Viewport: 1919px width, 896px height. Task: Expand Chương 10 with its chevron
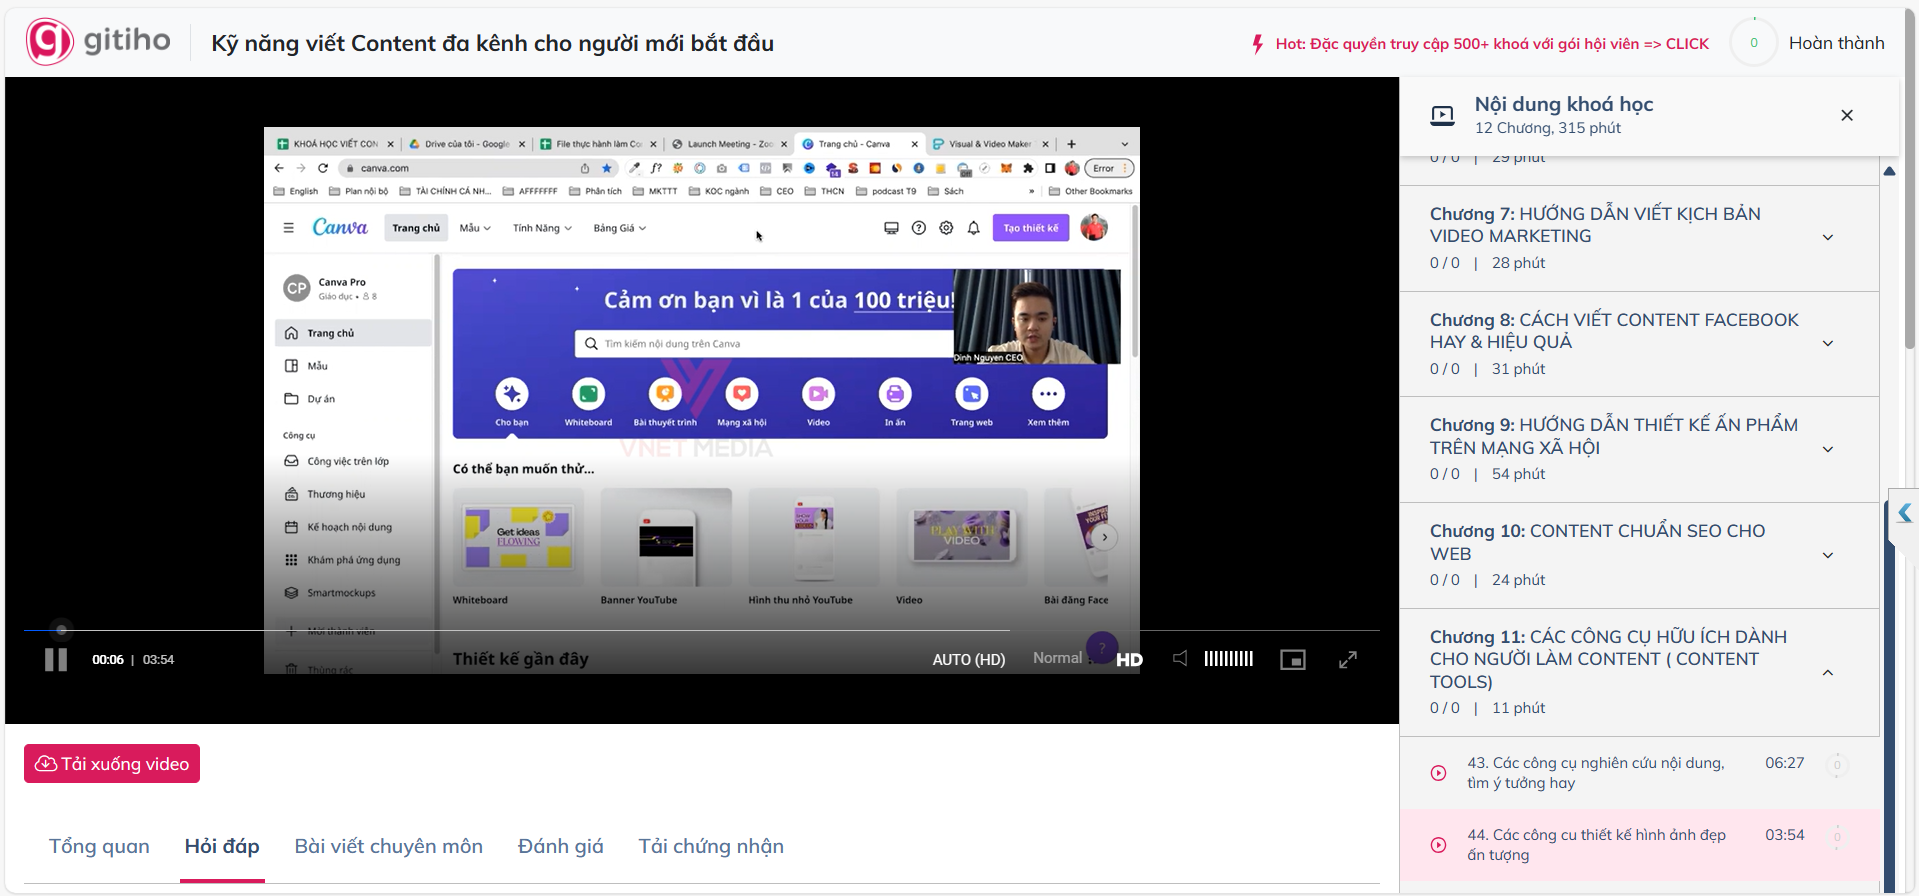tap(1828, 555)
